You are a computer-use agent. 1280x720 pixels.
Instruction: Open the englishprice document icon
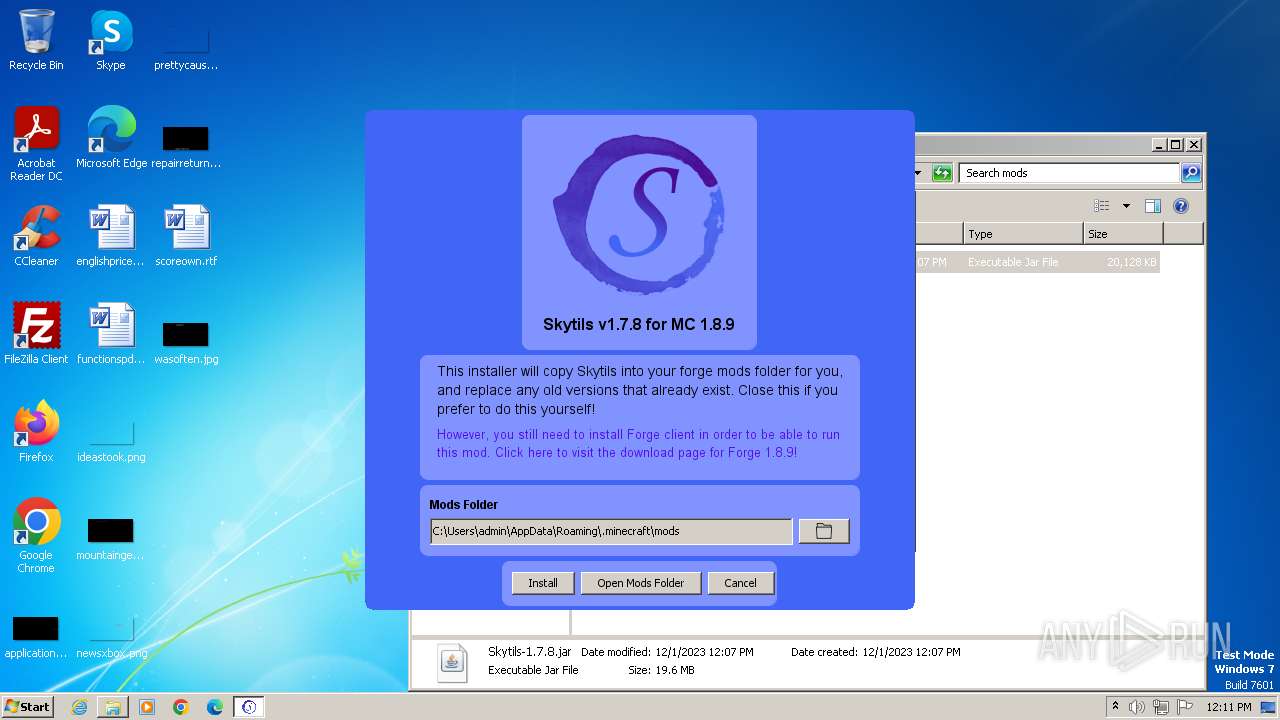point(111,236)
